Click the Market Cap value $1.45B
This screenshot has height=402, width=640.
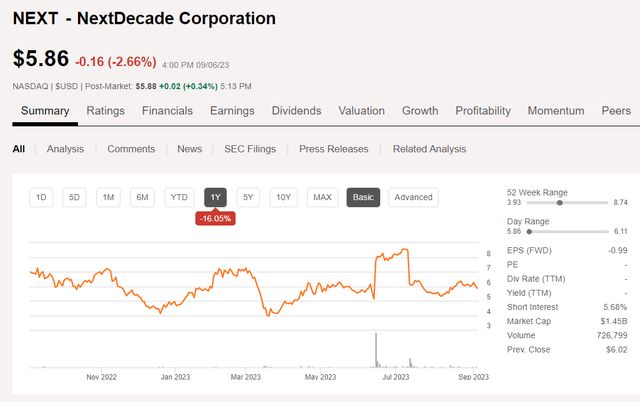[x=614, y=321]
